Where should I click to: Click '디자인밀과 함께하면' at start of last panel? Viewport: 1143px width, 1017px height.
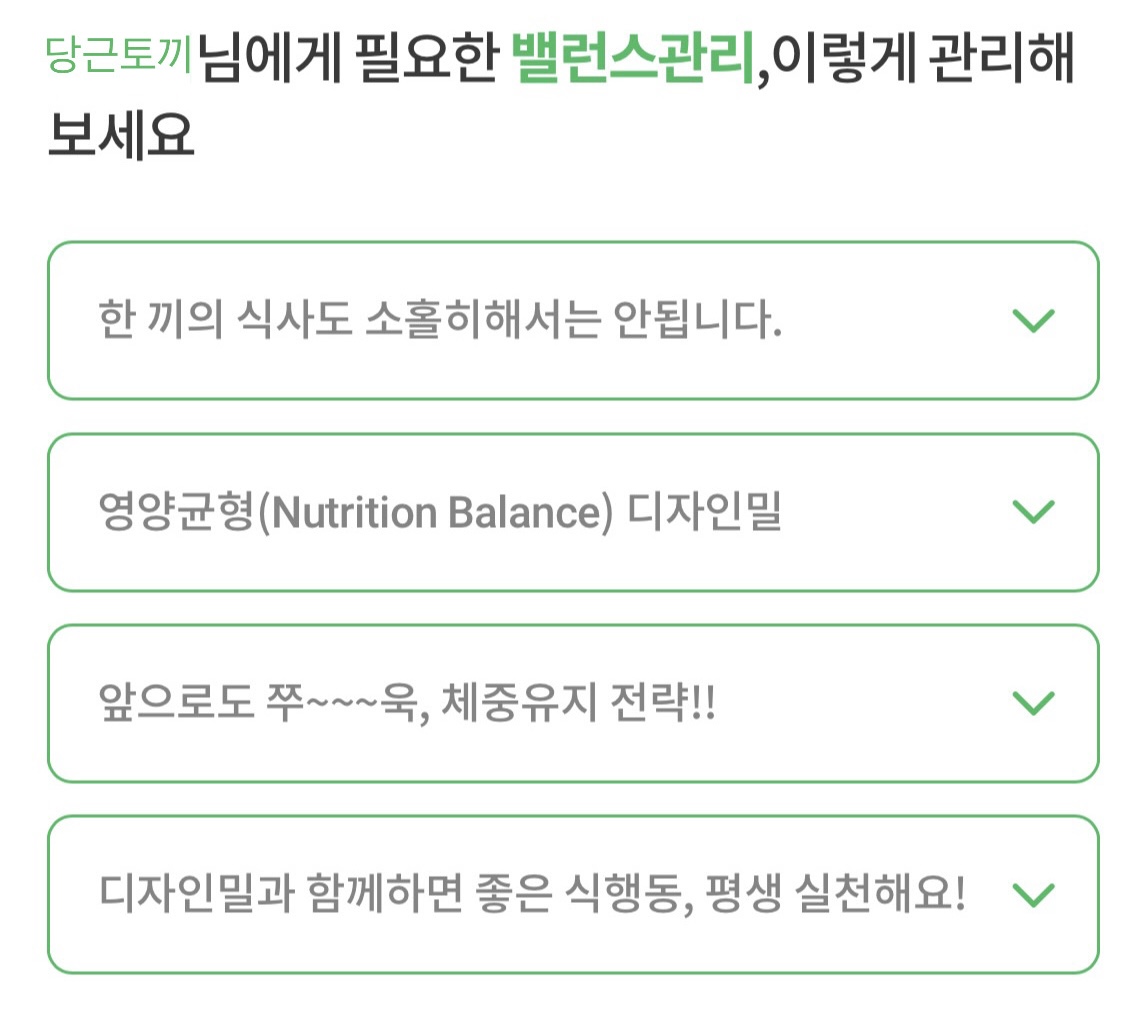pos(281,893)
